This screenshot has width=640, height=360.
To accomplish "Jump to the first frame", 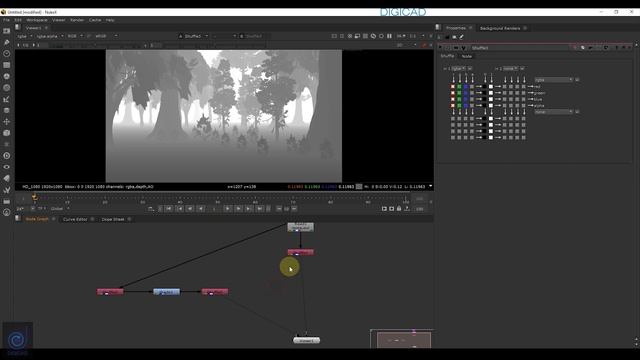I will [169, 209].
